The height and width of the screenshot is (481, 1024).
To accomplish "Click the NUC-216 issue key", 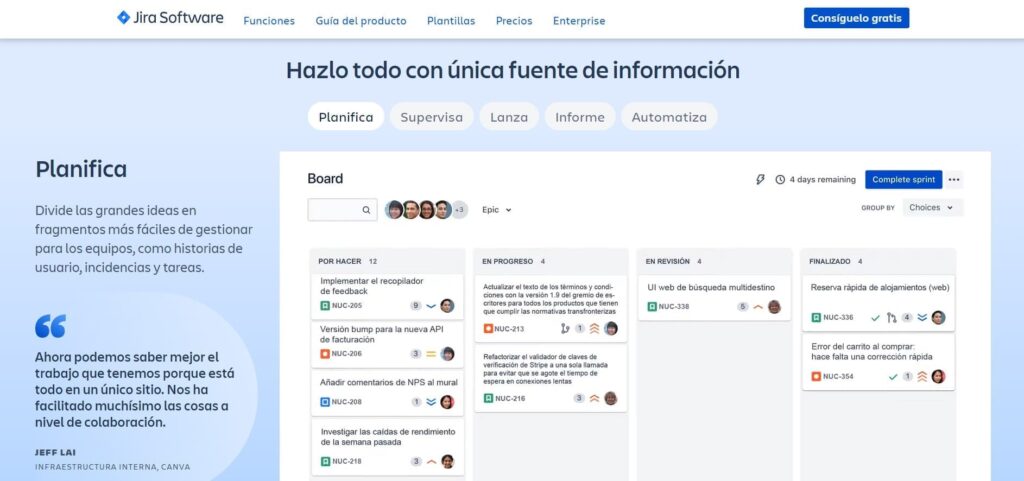I will pyautogui.click(x=510, y=398).
